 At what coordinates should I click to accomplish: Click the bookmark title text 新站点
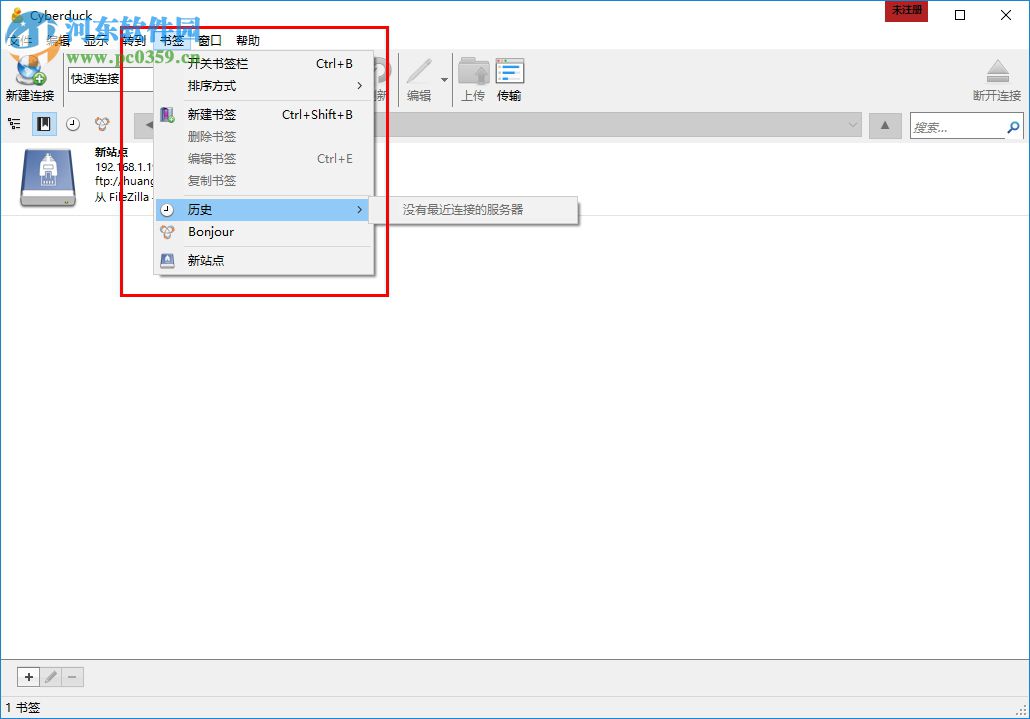(x=112, y=152)
